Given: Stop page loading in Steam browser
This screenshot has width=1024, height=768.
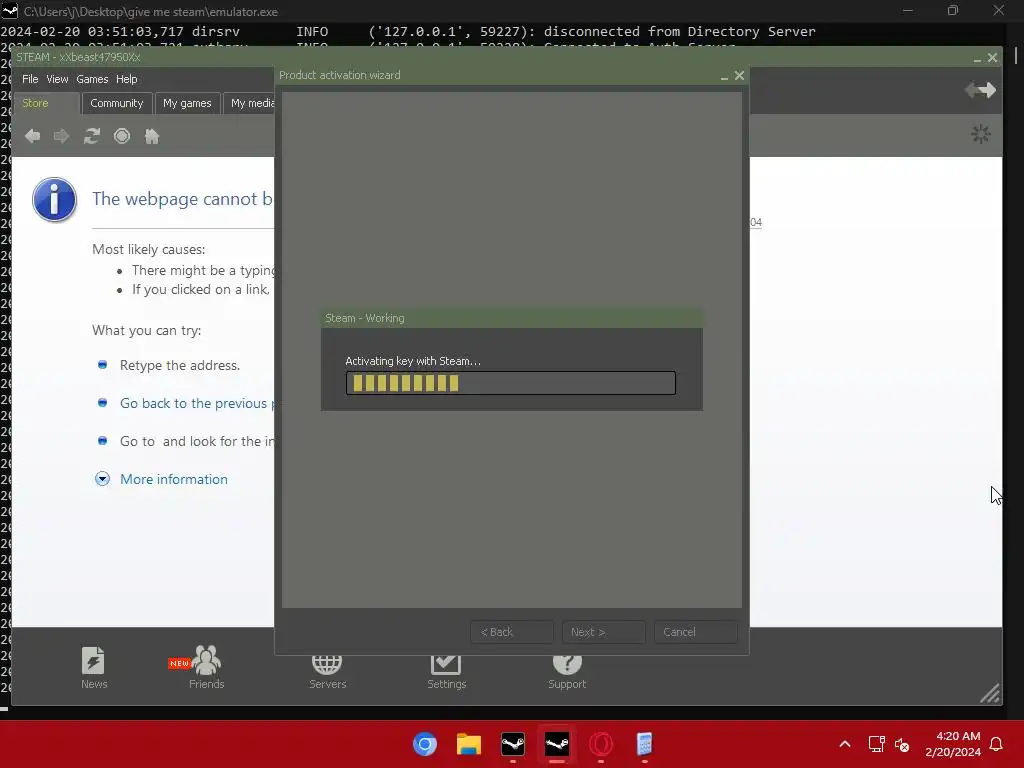Looking at the screenshot, I should 121,136.
